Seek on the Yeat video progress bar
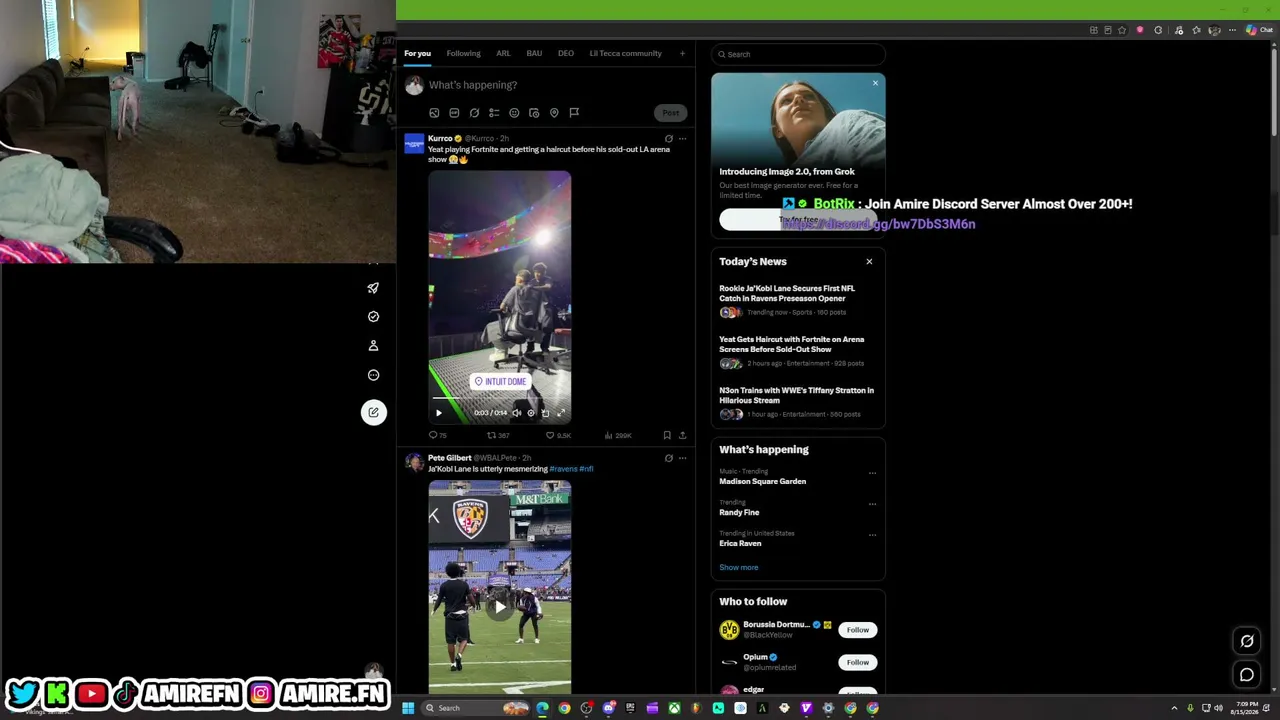 (500, 399)
